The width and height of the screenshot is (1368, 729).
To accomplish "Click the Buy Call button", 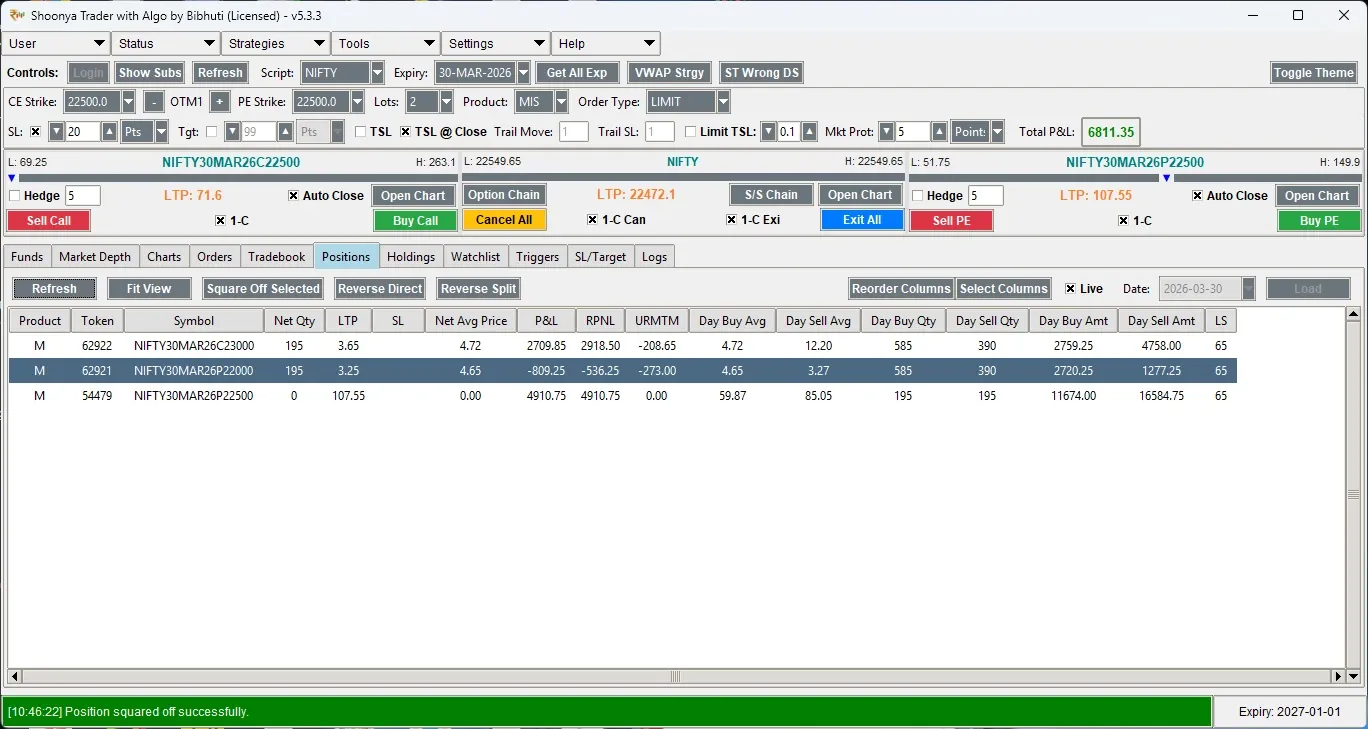I will (416, 221).
